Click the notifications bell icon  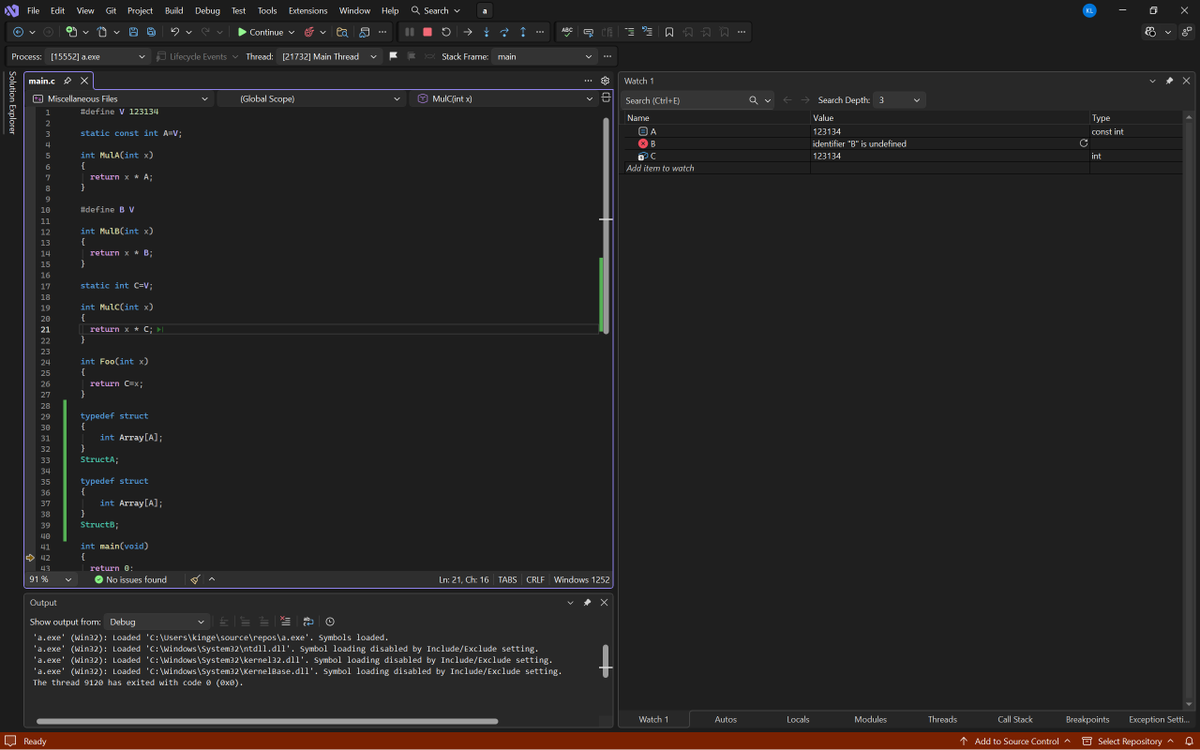tap(1189, 741)
